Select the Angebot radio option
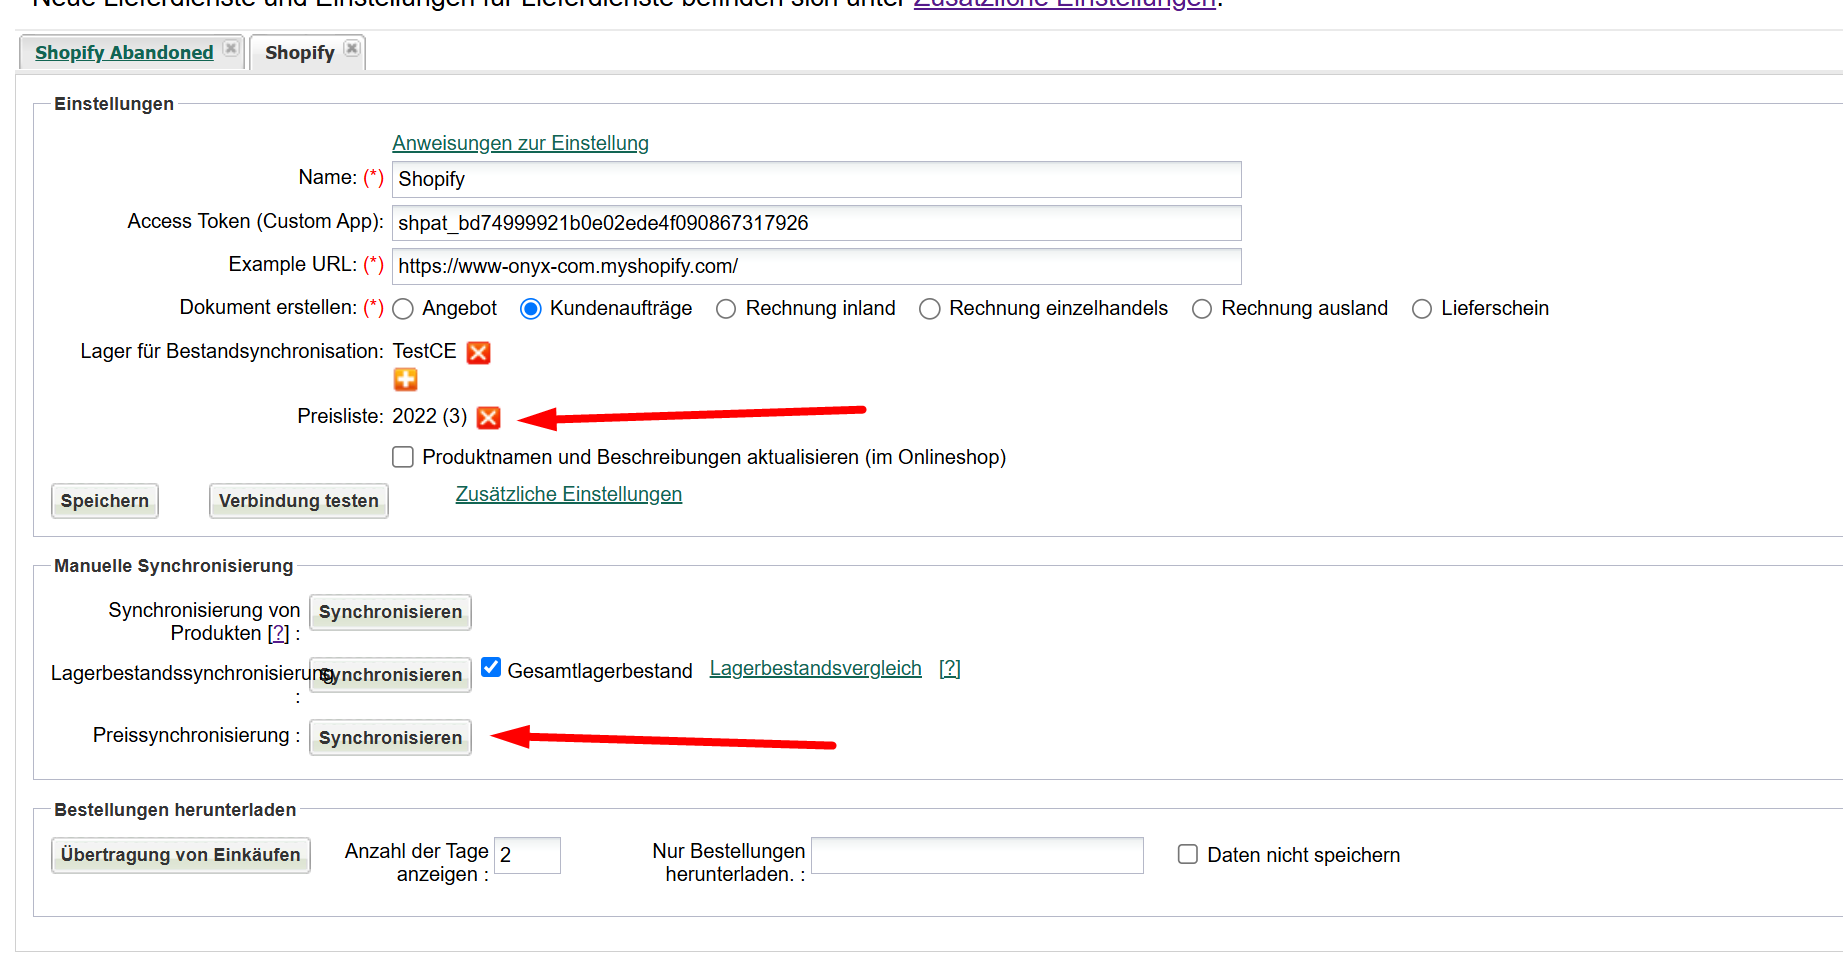Viewport: 1843px width, 980px height. pyautogui.click(x=403, y=309)
